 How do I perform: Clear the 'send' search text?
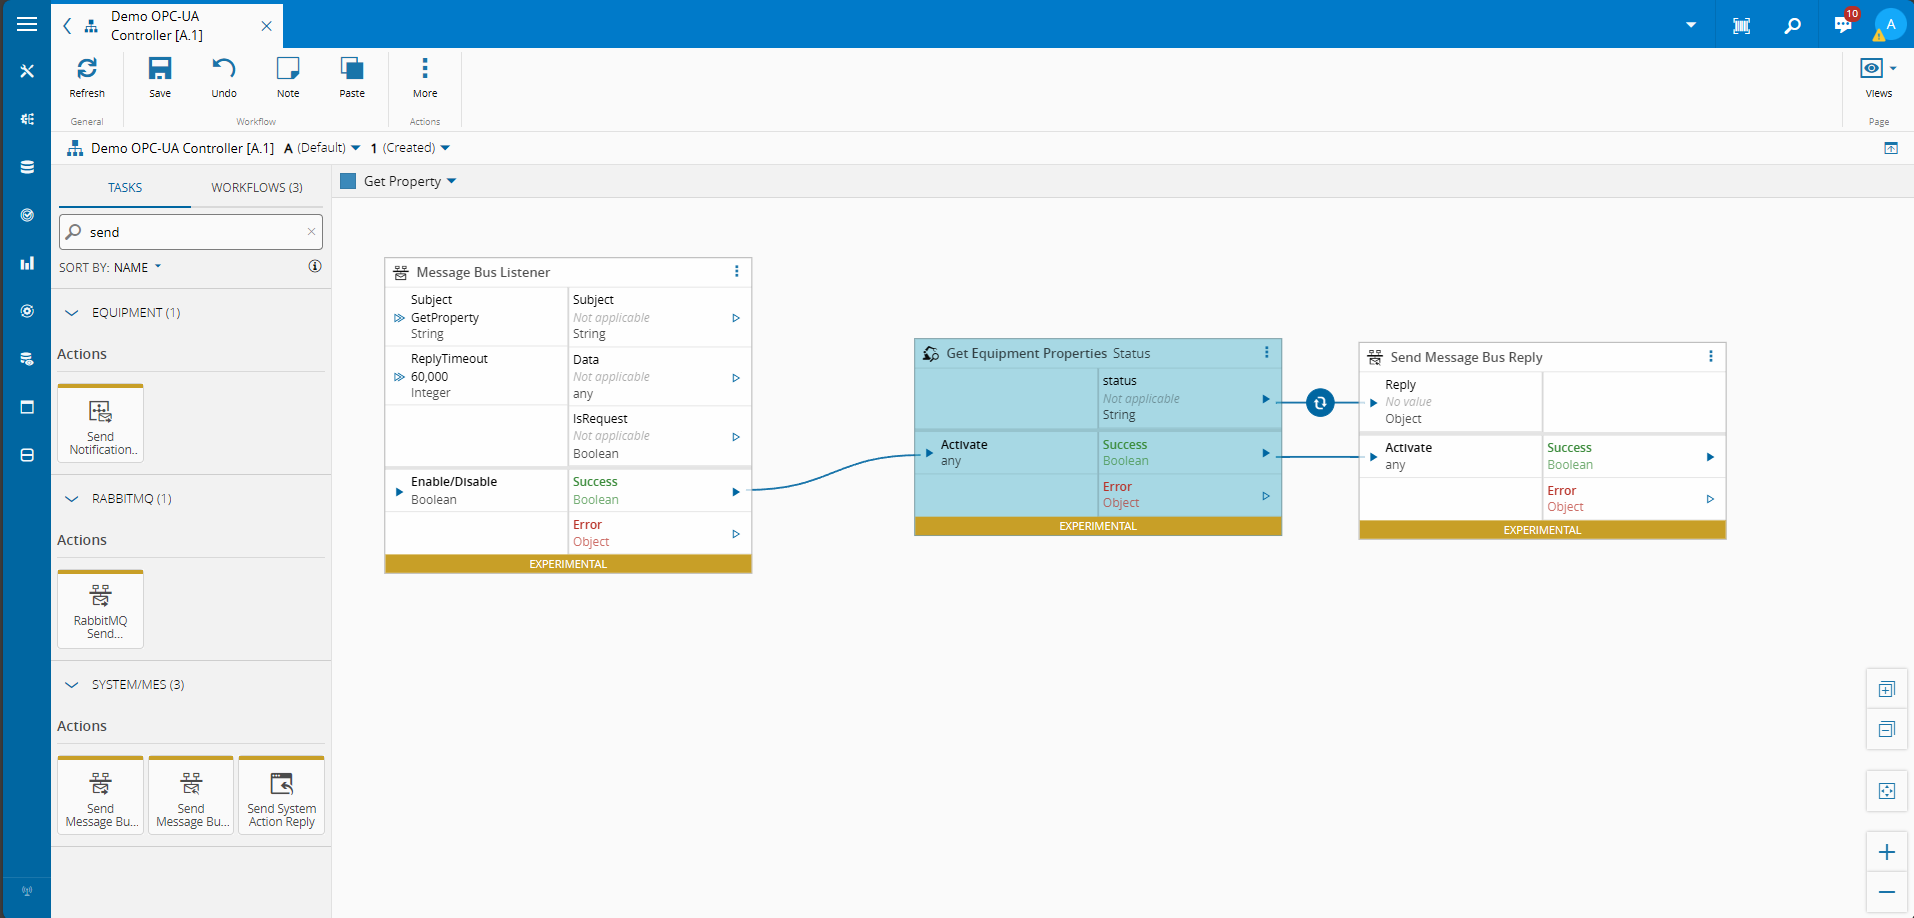311,232
